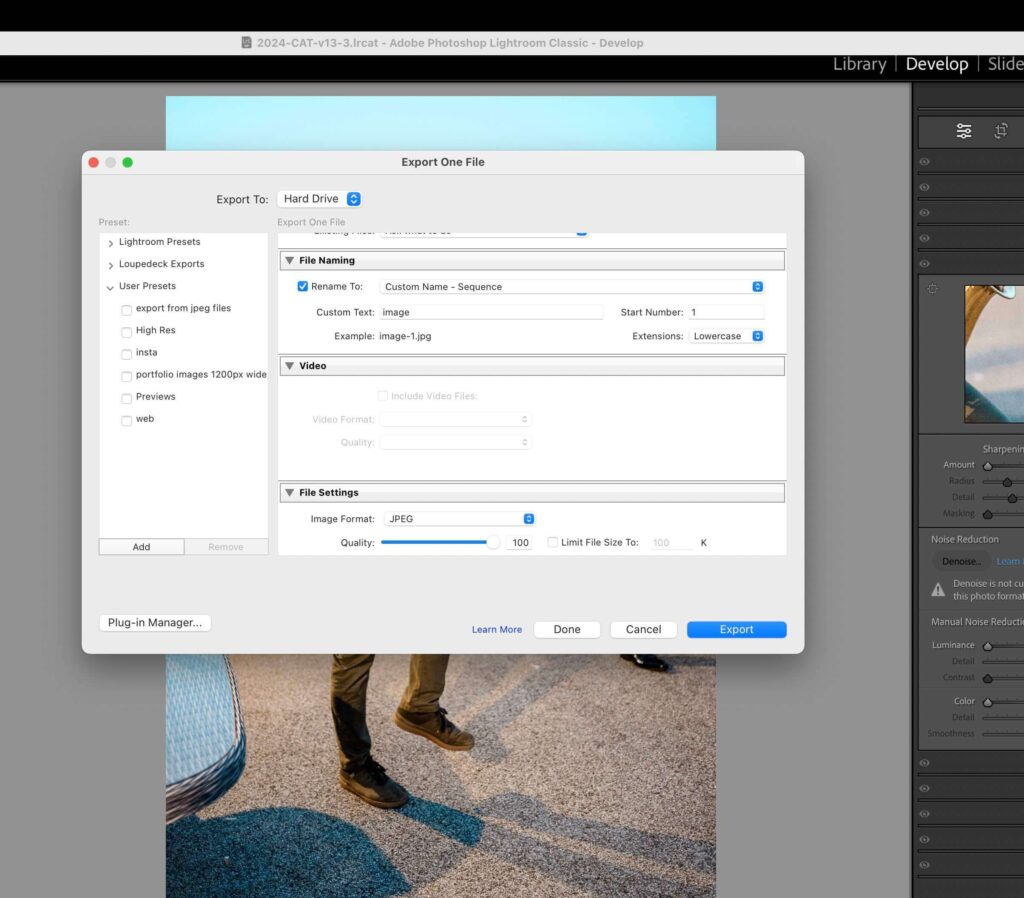This screenshot has height=898, width=1024.
Task: Select the Crop tool icon in the right panel
Action: pyautogui.click(x=1003, y=131)
